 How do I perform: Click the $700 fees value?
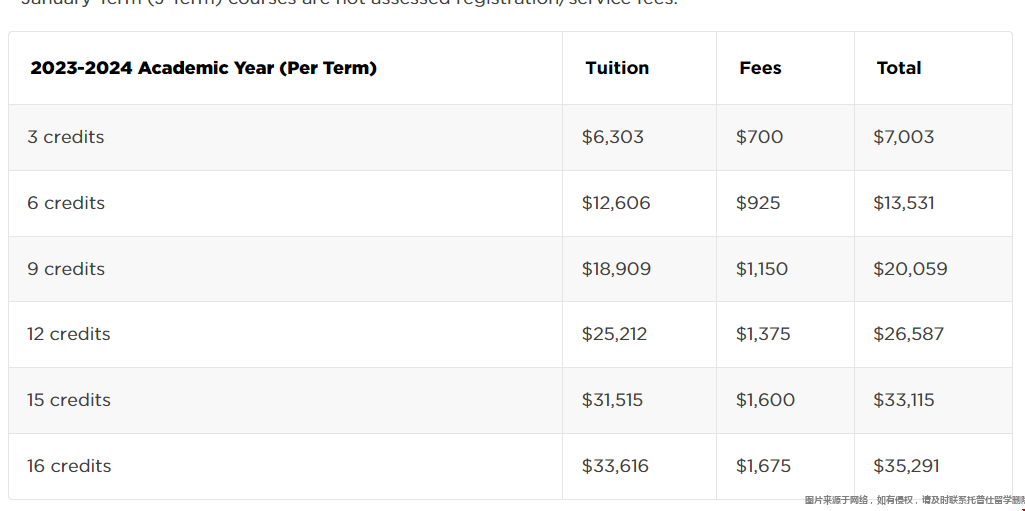759,137
